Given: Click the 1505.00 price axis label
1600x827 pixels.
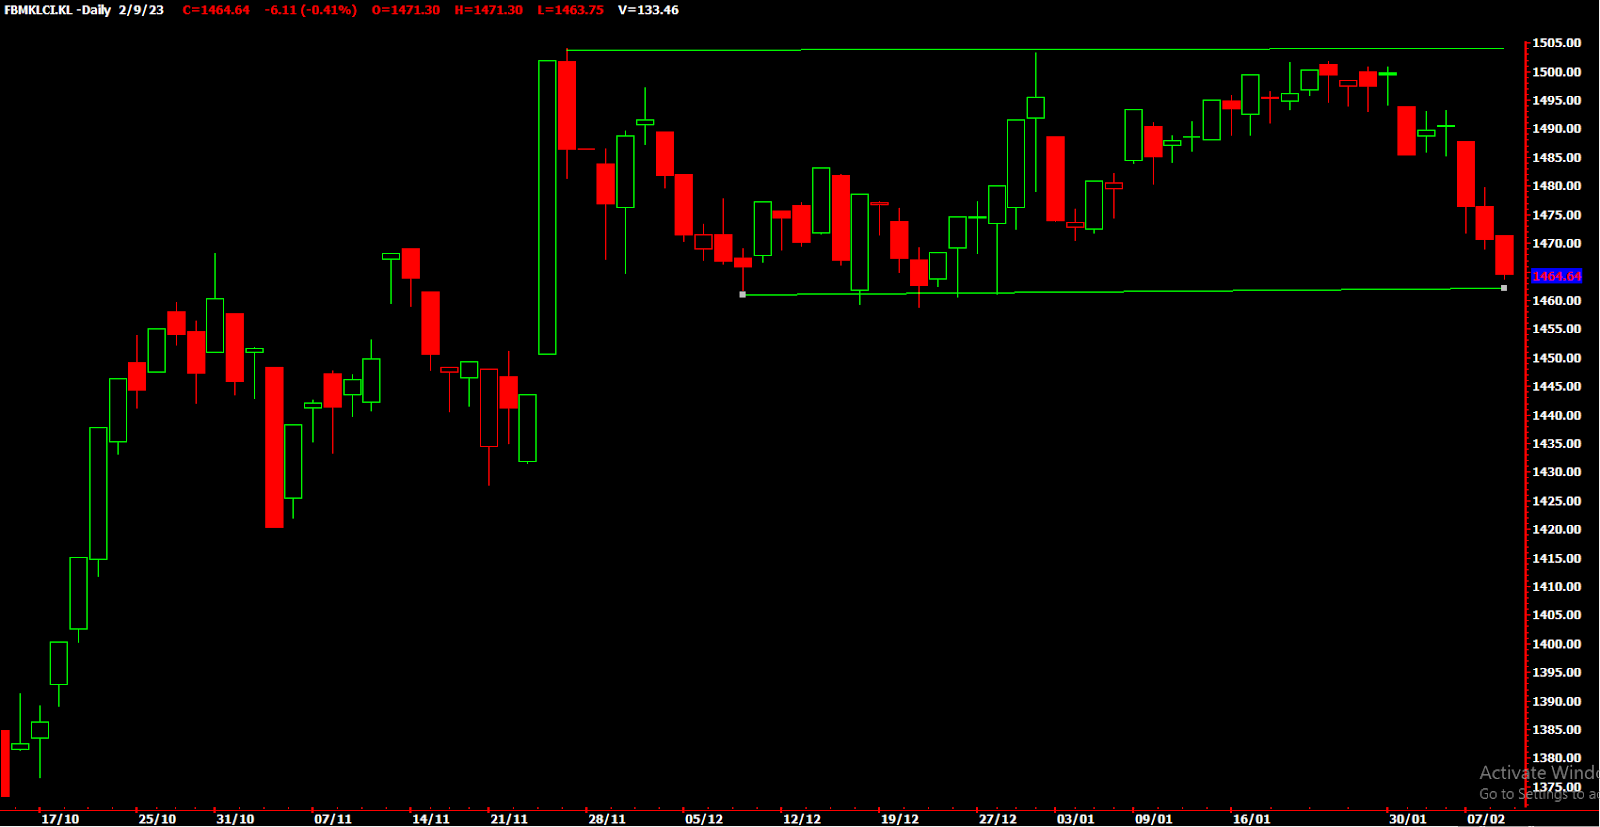Looking at the screenshot, I should (x=1557, y=43).
